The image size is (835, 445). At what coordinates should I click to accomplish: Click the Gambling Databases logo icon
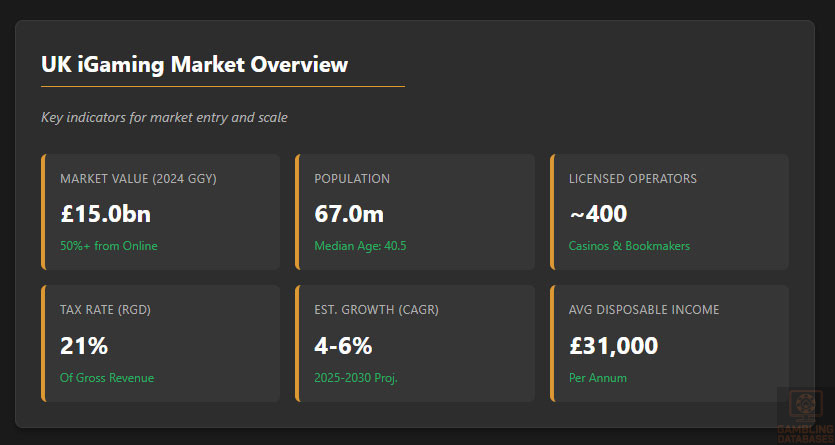(805, 406)
